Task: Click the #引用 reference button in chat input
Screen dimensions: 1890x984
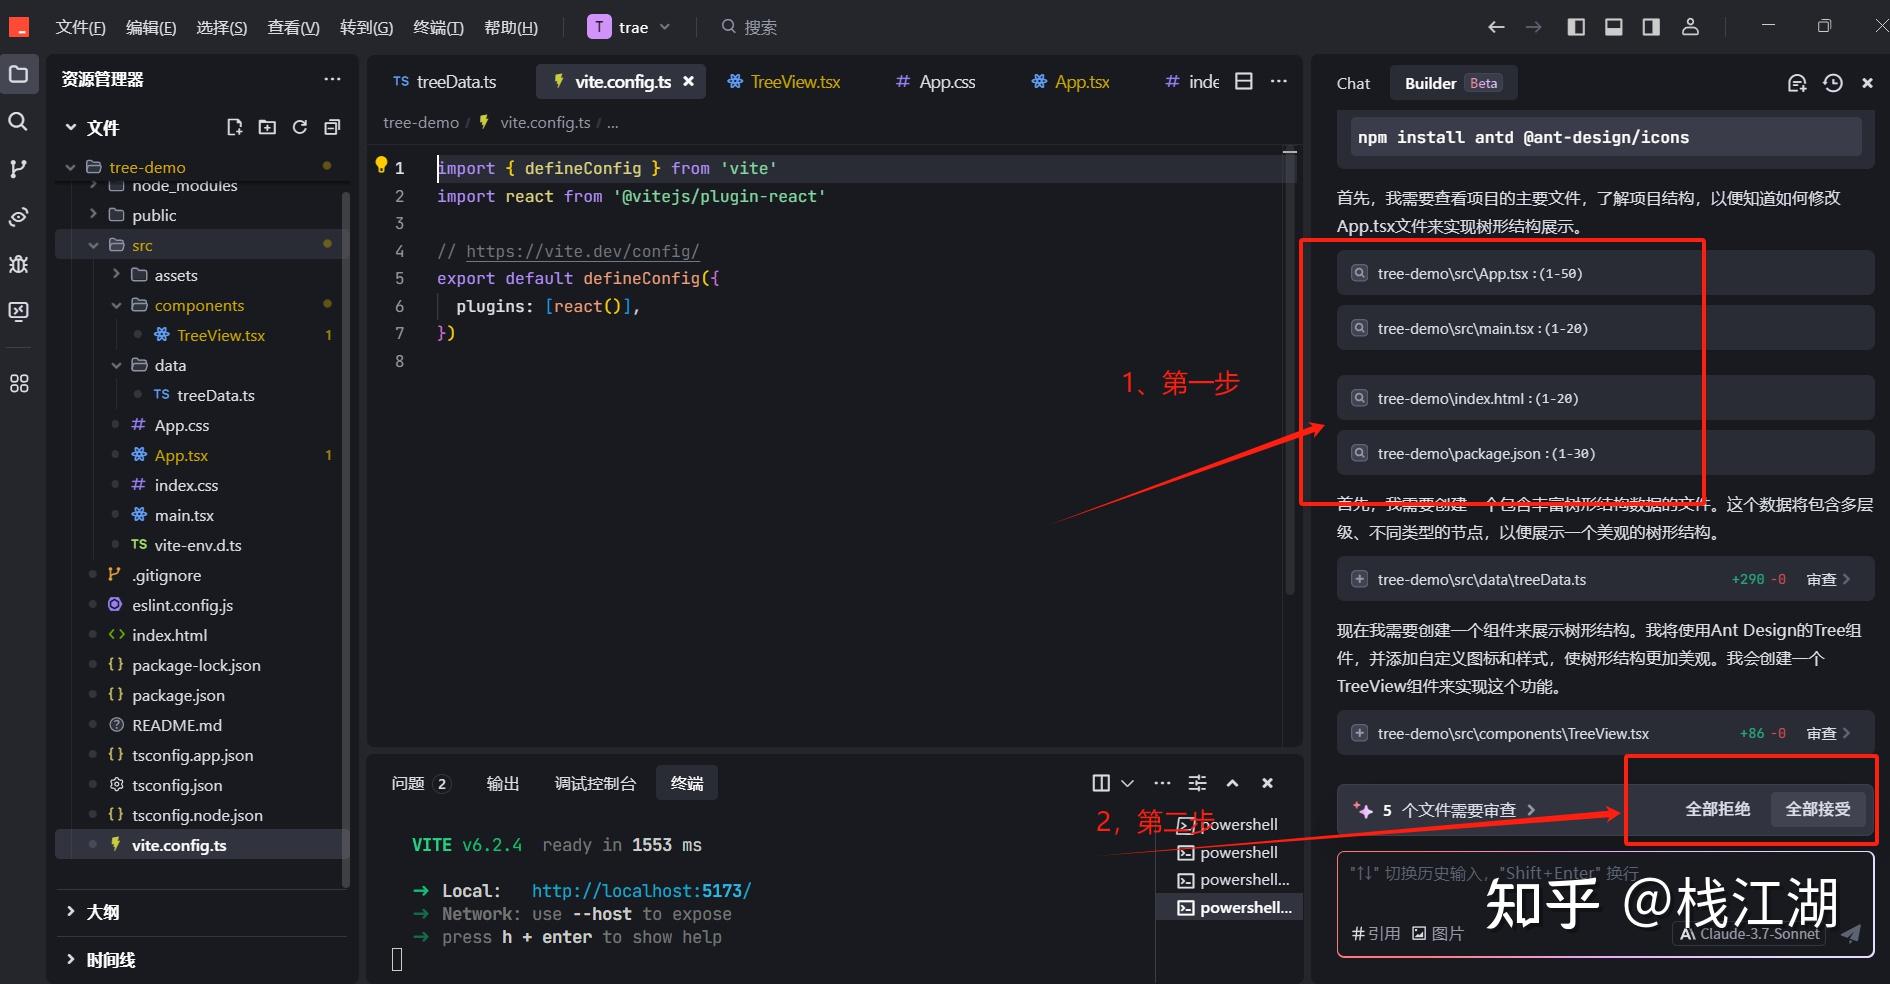Action: point(1376,933)
